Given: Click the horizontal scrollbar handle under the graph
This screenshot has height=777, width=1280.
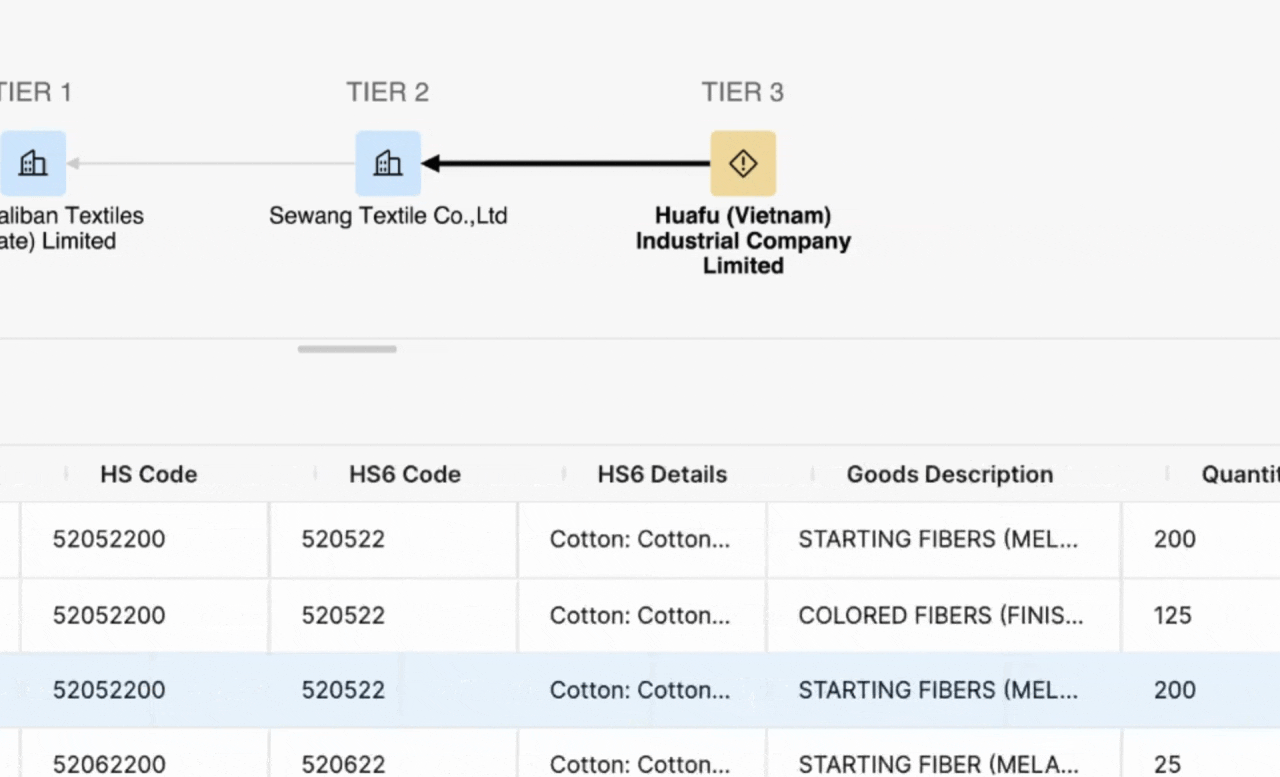Looking at the screenshot, I should (x=347, y=349).
